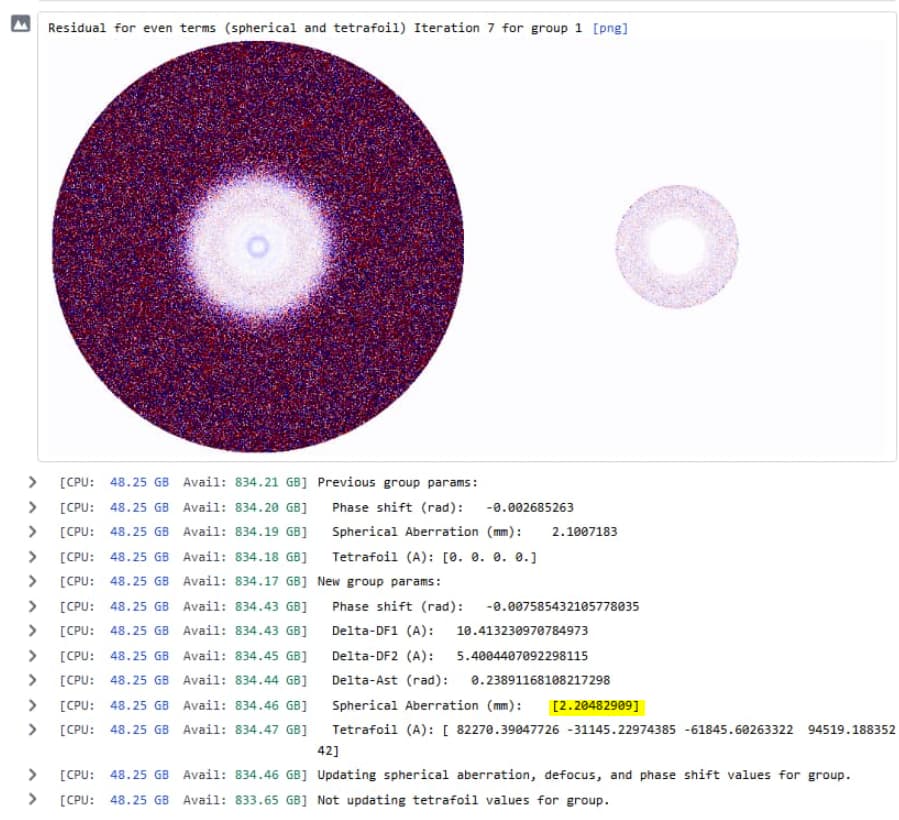Image resolution: width=899 pixels, height=820 pixels.
Task: Click the value 2.1007183
Action: coord(584,532)
